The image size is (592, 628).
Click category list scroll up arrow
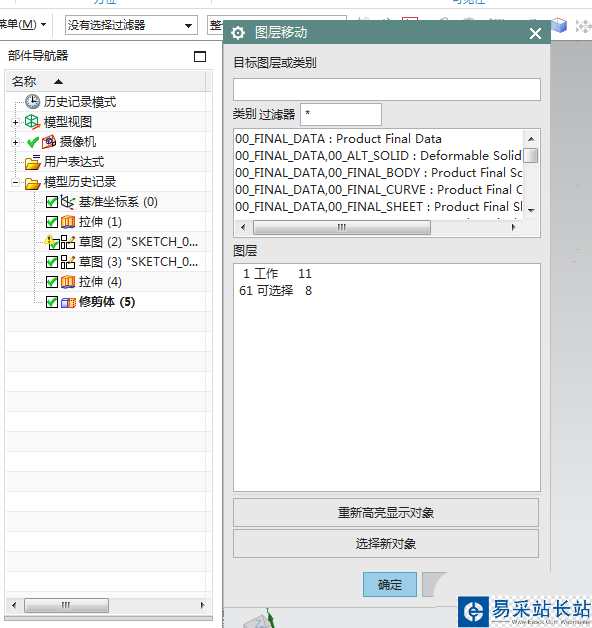click(531, 139)
